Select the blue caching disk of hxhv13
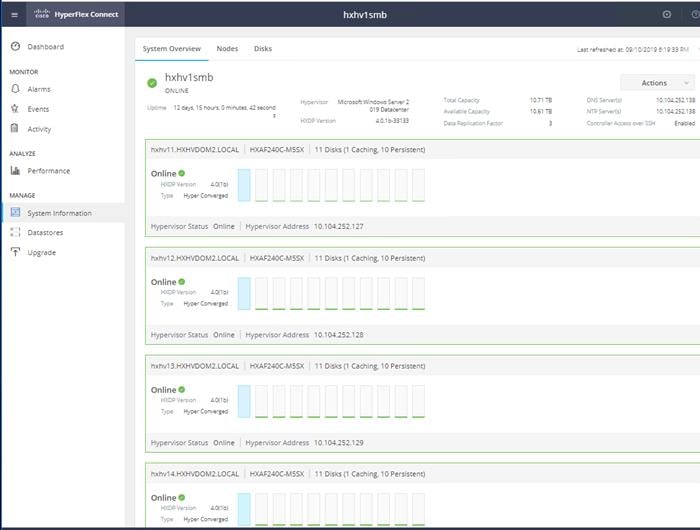Image resolution: width=700 pixels, height=530 pixels. (x=244, y=401)
